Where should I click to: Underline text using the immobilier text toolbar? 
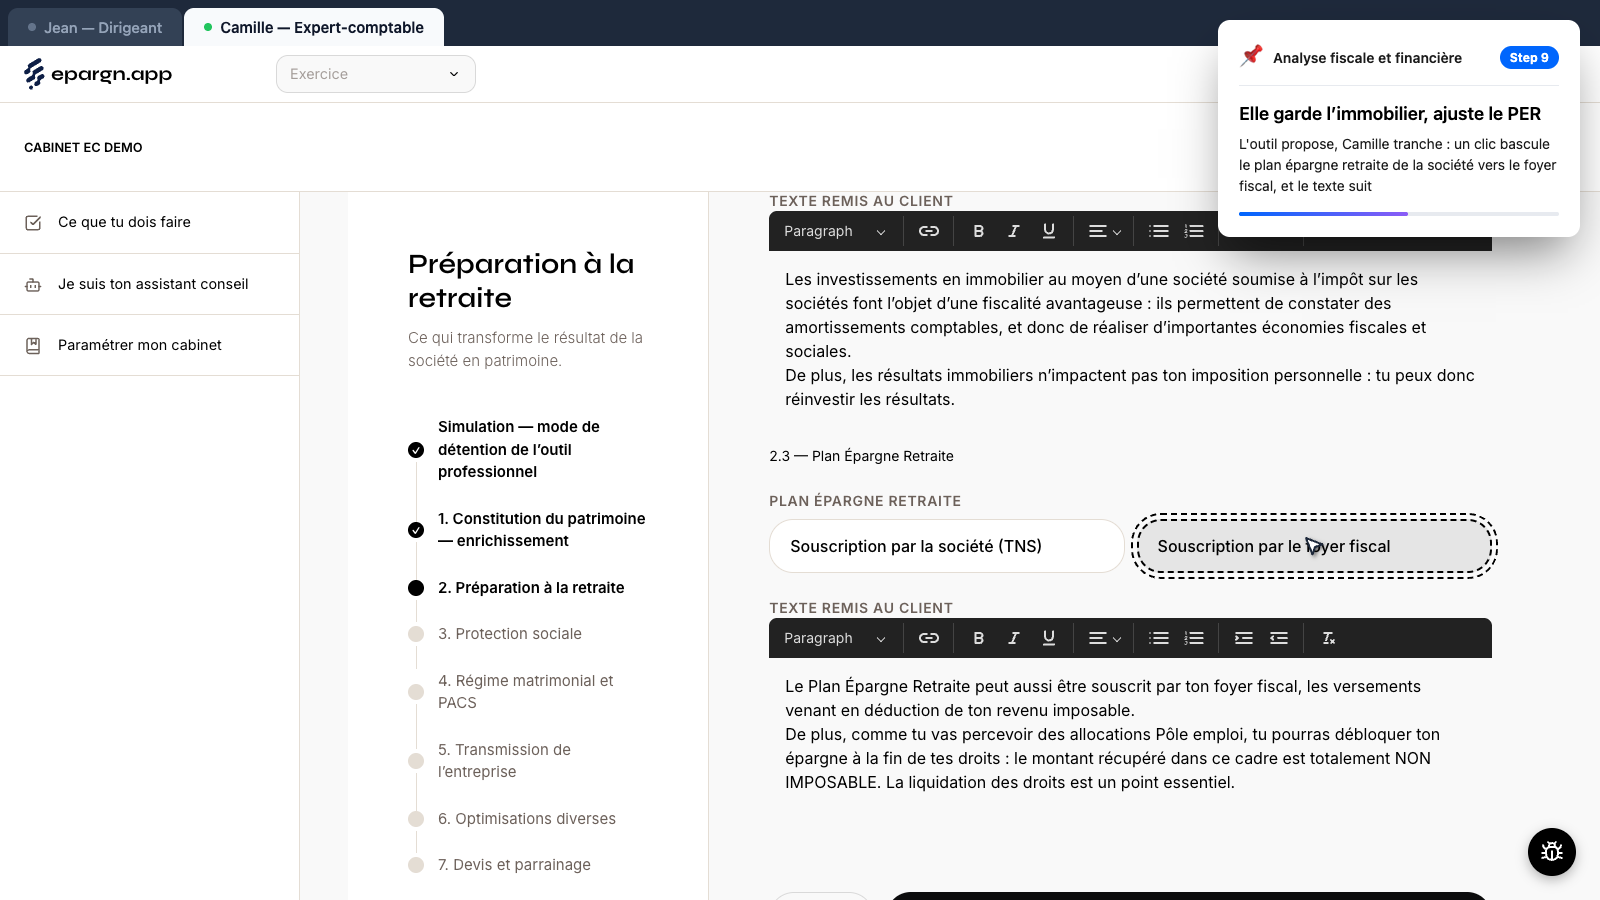pos(1049,231)
